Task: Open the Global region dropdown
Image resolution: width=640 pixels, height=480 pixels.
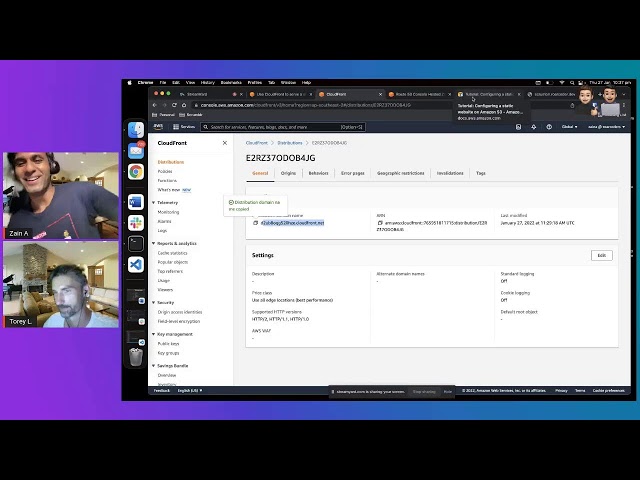Action: tap(570, 127)
